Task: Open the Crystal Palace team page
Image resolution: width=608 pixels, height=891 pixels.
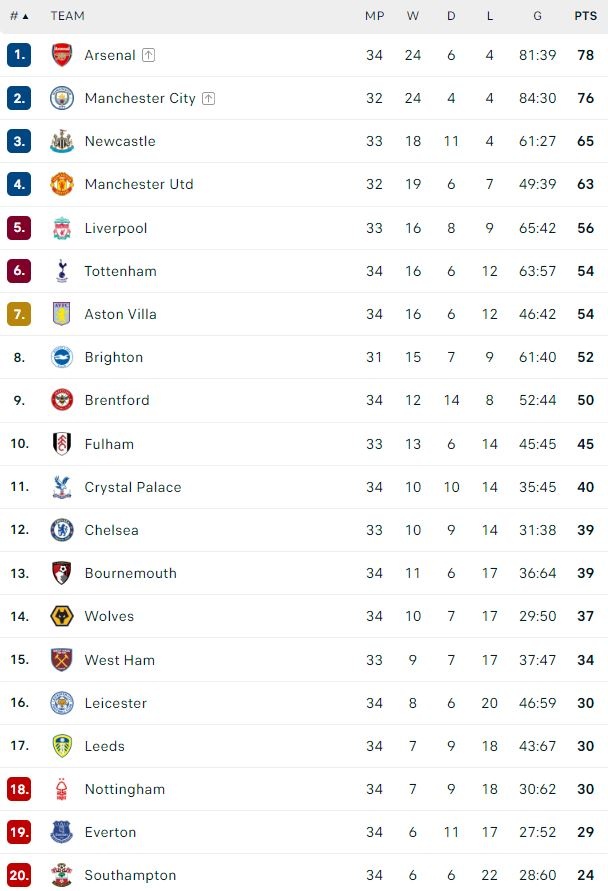Action: pos(133,487)
